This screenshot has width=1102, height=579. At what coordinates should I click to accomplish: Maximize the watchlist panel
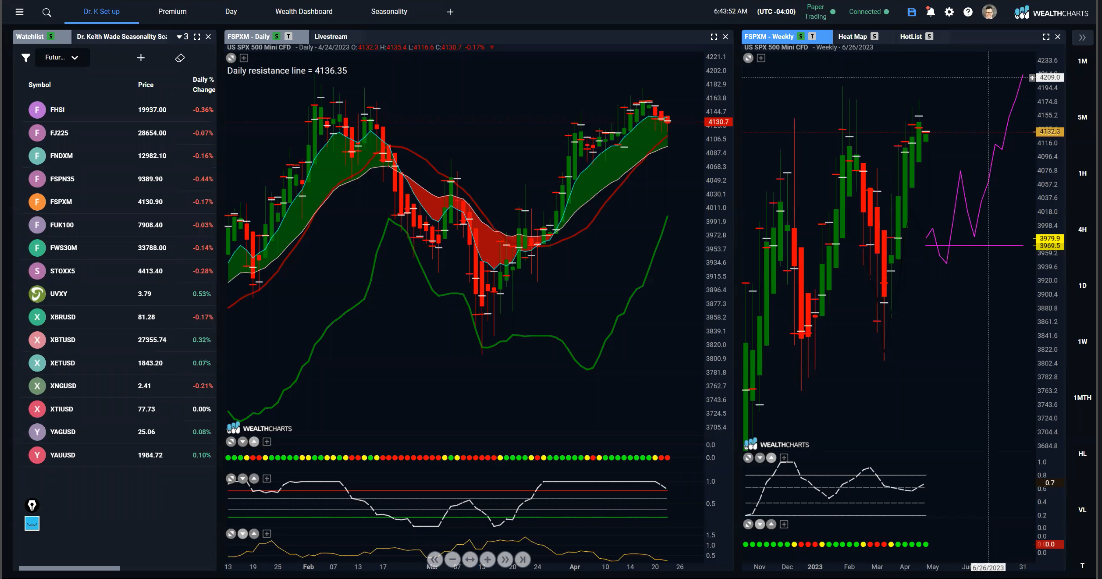(x=197, y=37)
